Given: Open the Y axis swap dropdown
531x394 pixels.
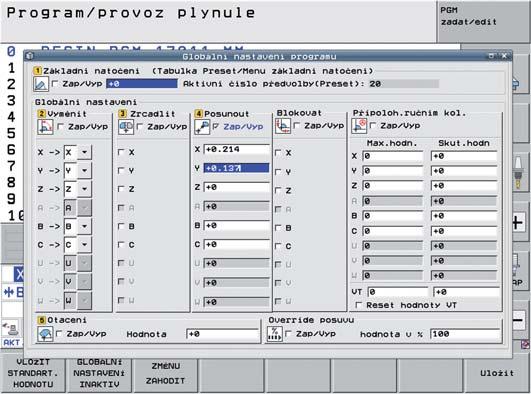Looking at the screenshot, I should [84, 170].
